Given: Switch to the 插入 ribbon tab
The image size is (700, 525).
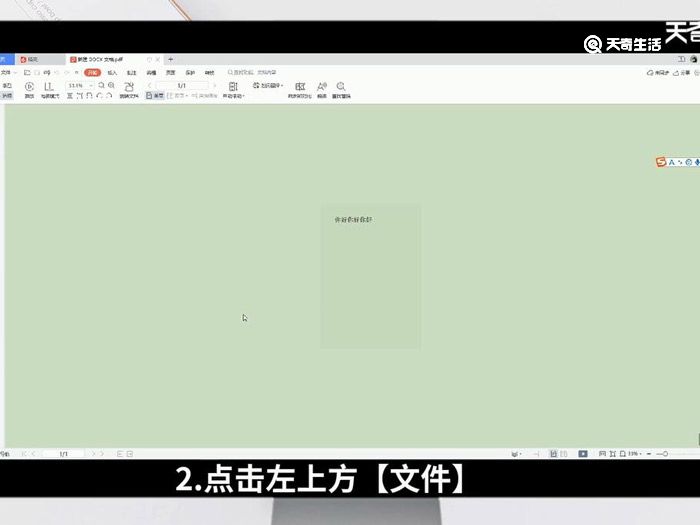Looking at the screenshot, I should pos(112,72).
